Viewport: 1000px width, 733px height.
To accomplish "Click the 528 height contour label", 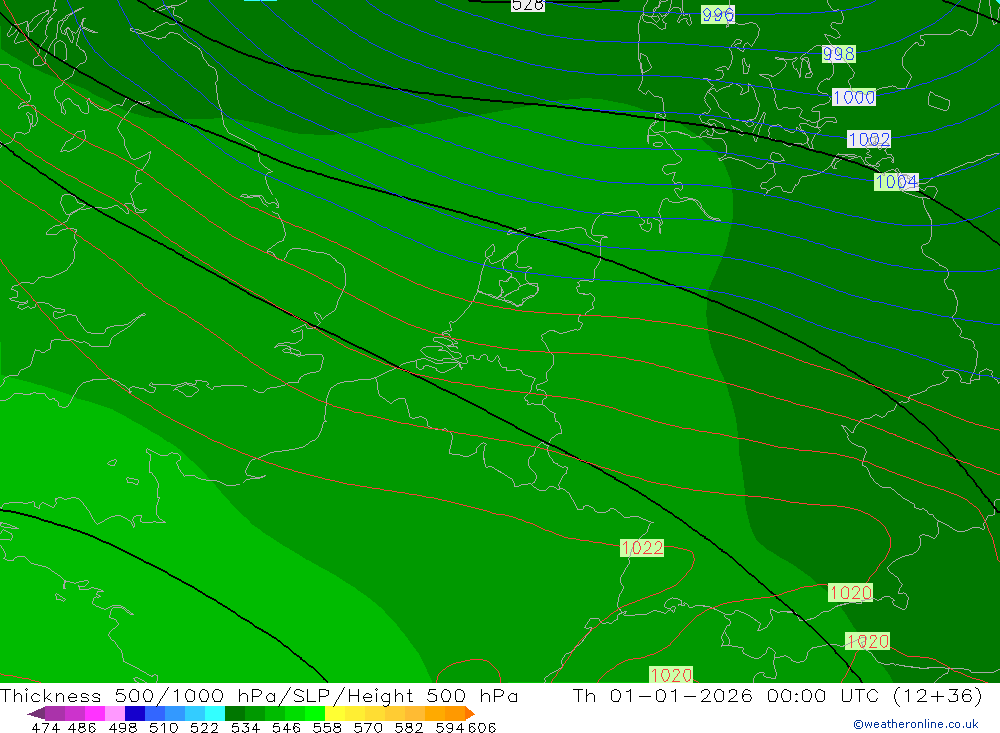I will click(x=527, y=5).
